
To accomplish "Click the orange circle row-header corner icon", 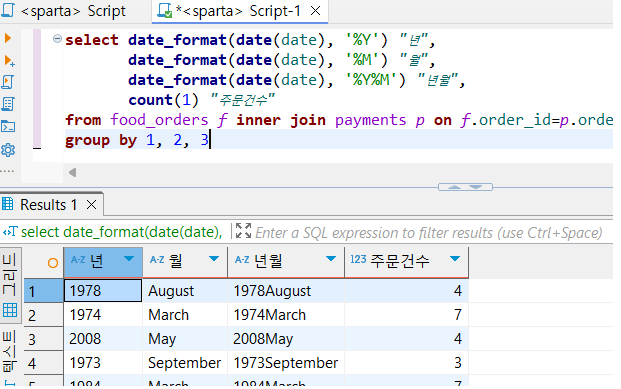I will [x=53, y=263].
